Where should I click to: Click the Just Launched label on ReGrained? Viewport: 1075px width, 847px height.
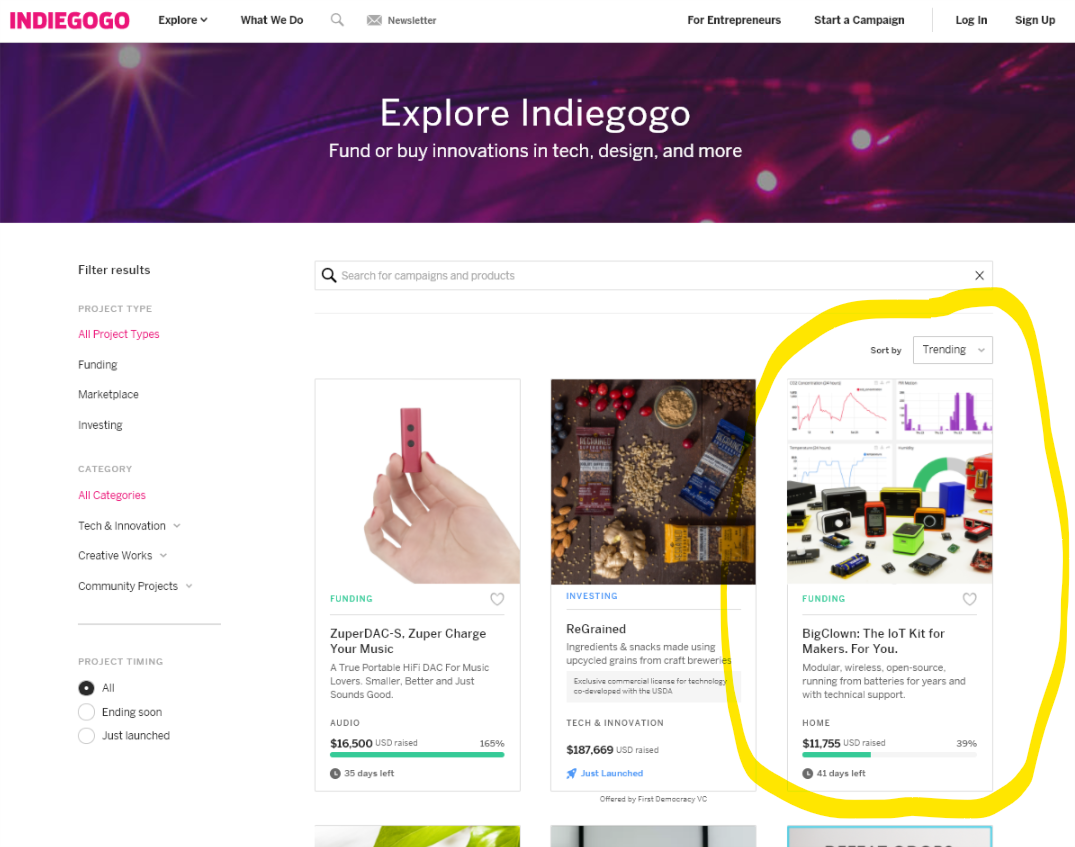pyautogui.click(x=612, y=773)
